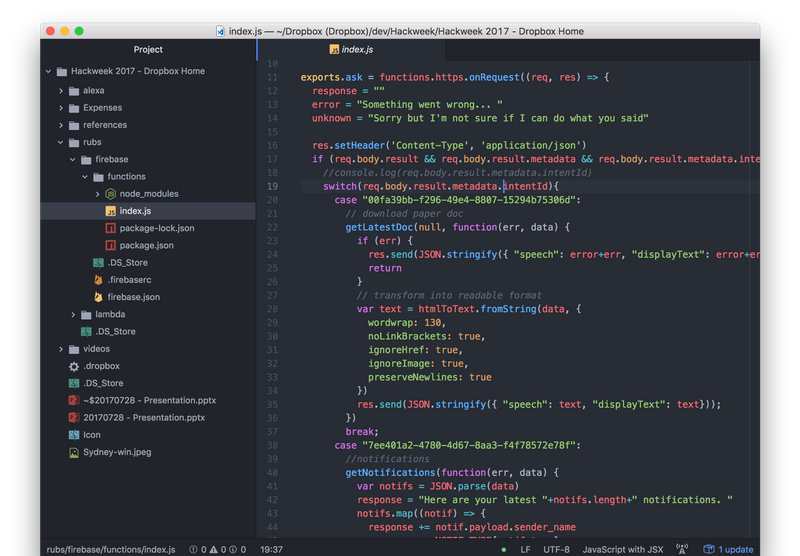Expand the Expenses folder chevron
The height and width of the screenshot is (556, 800).
click(61, 108)
